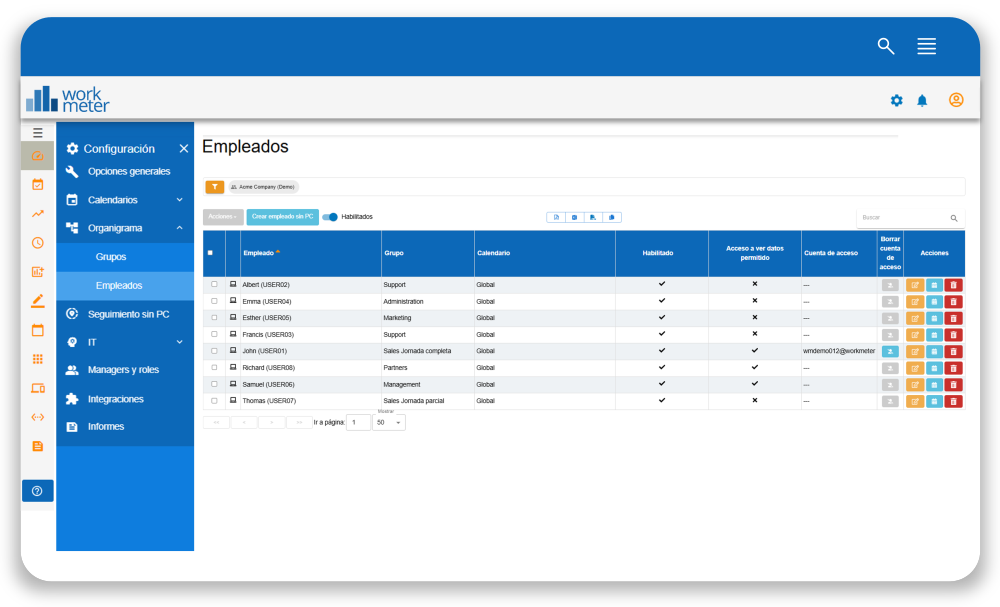Open the rows-per-page dropdown showing 50
Viewport: 1000px width, 607px height.
[388, 423]
